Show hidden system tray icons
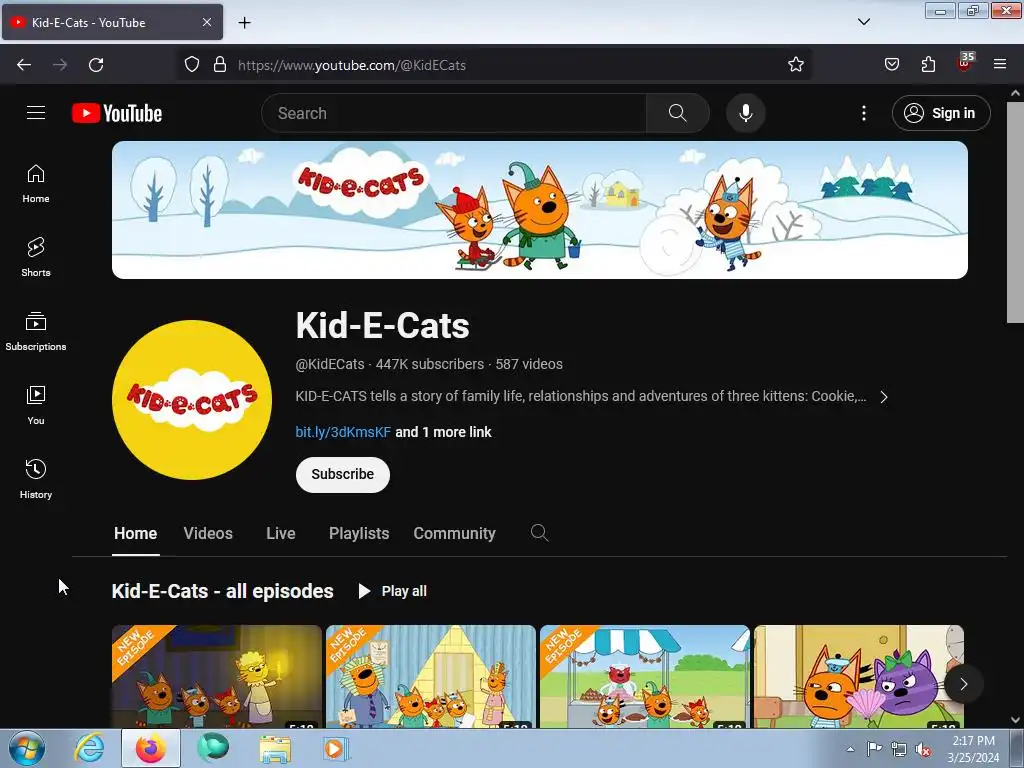Screen dimensions: 1024x768 tap(850, 749)
